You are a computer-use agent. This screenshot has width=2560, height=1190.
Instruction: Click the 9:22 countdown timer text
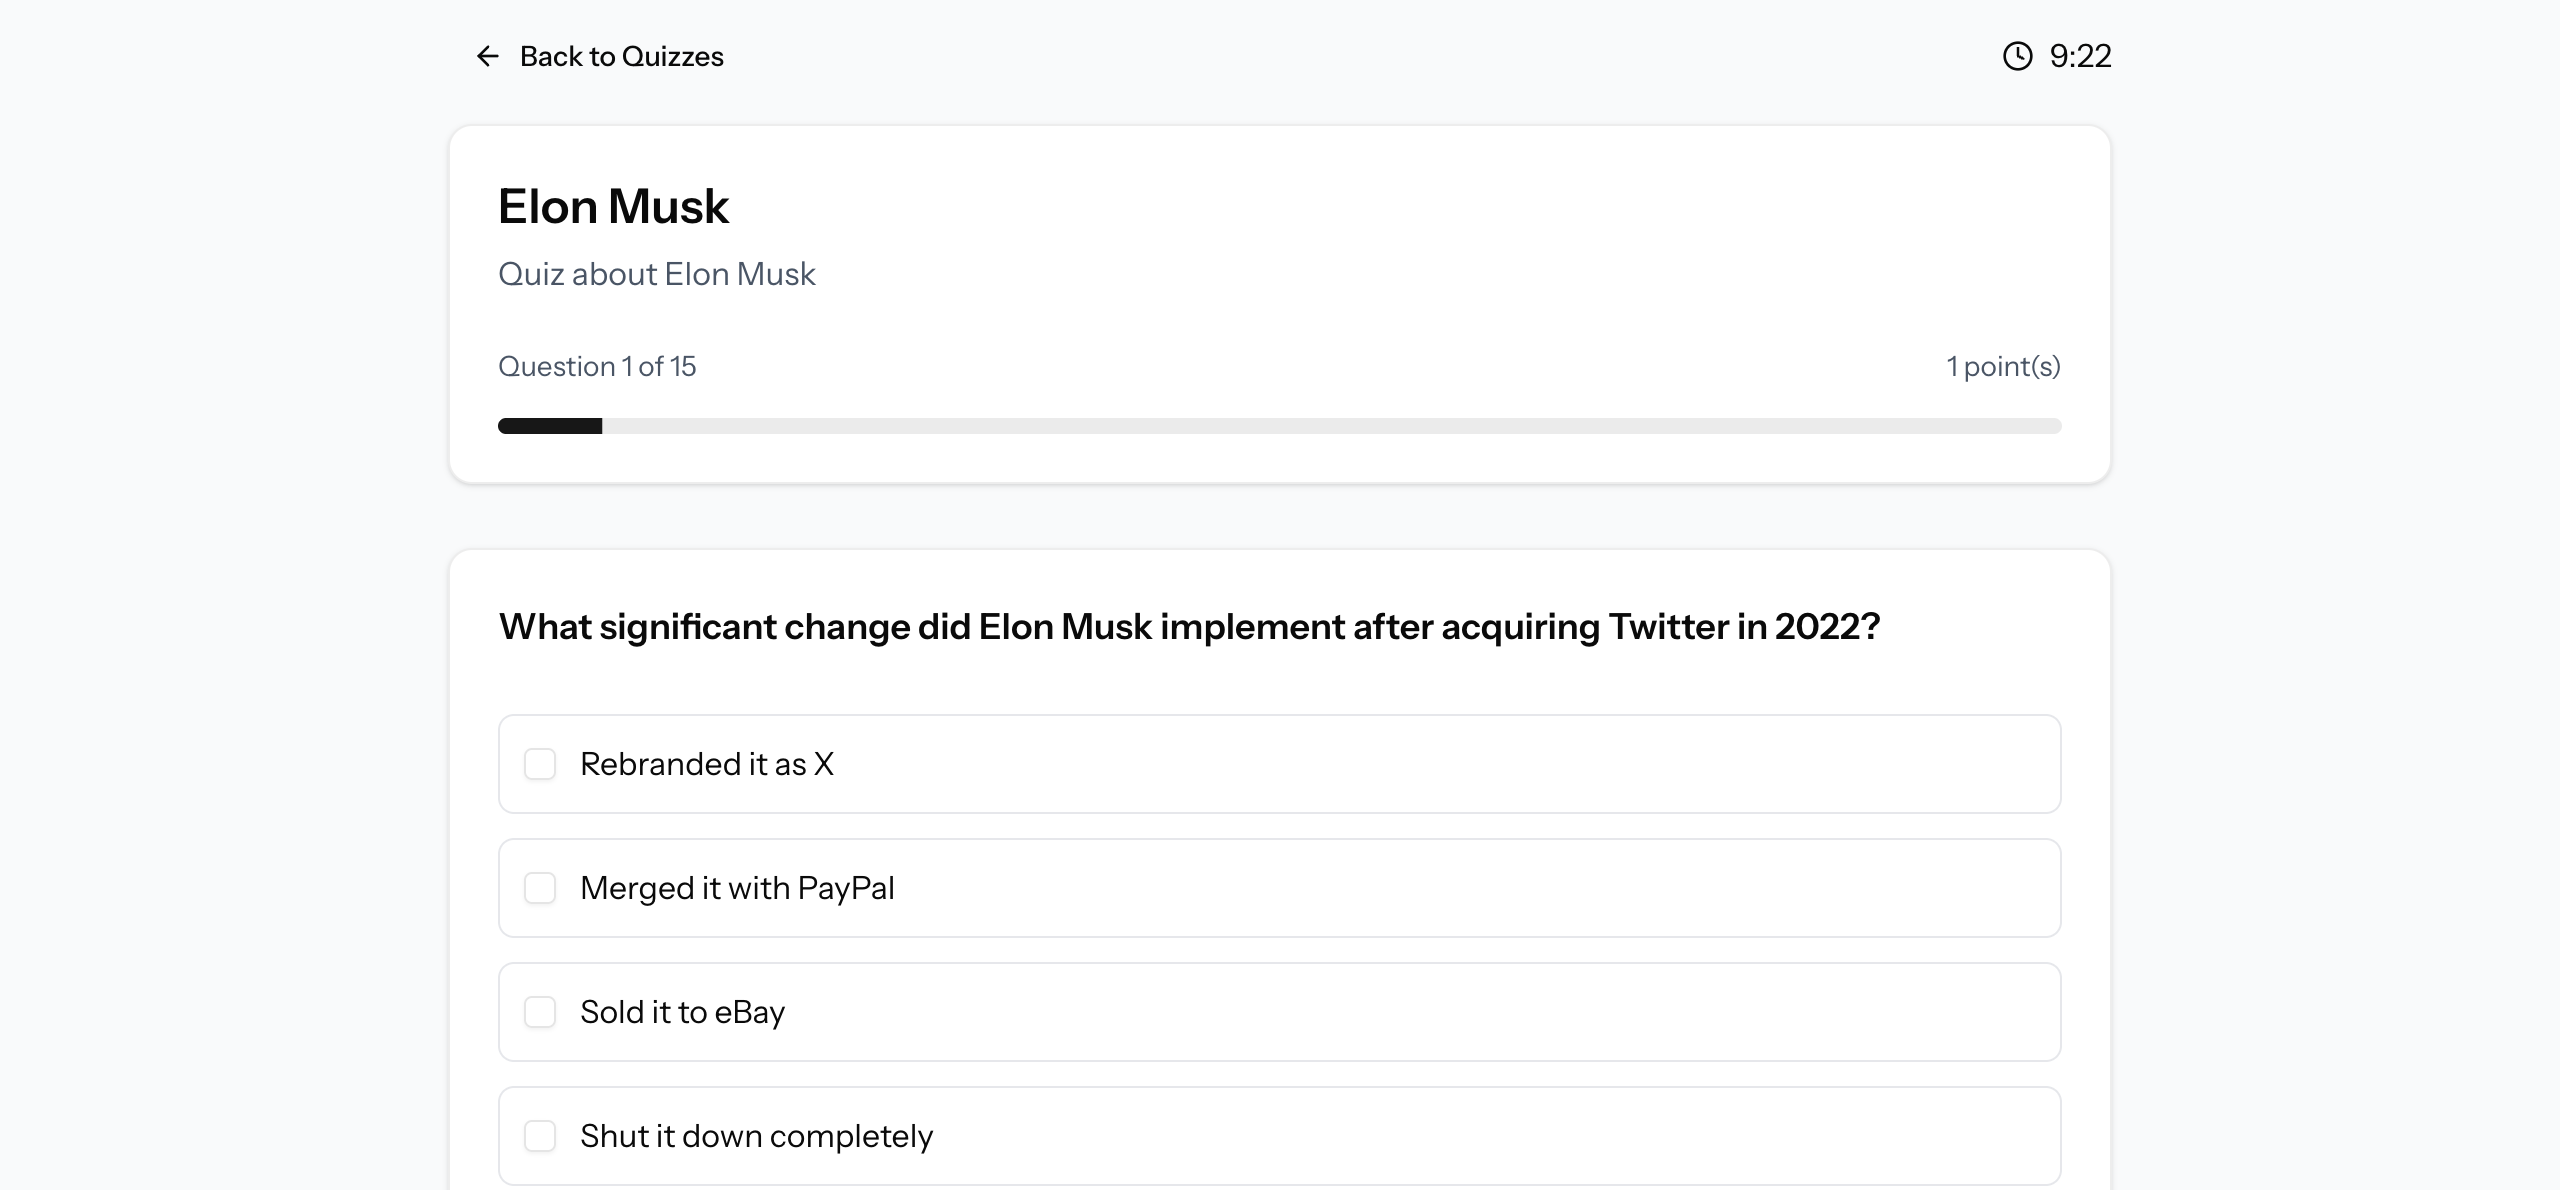click(2080, 56)
